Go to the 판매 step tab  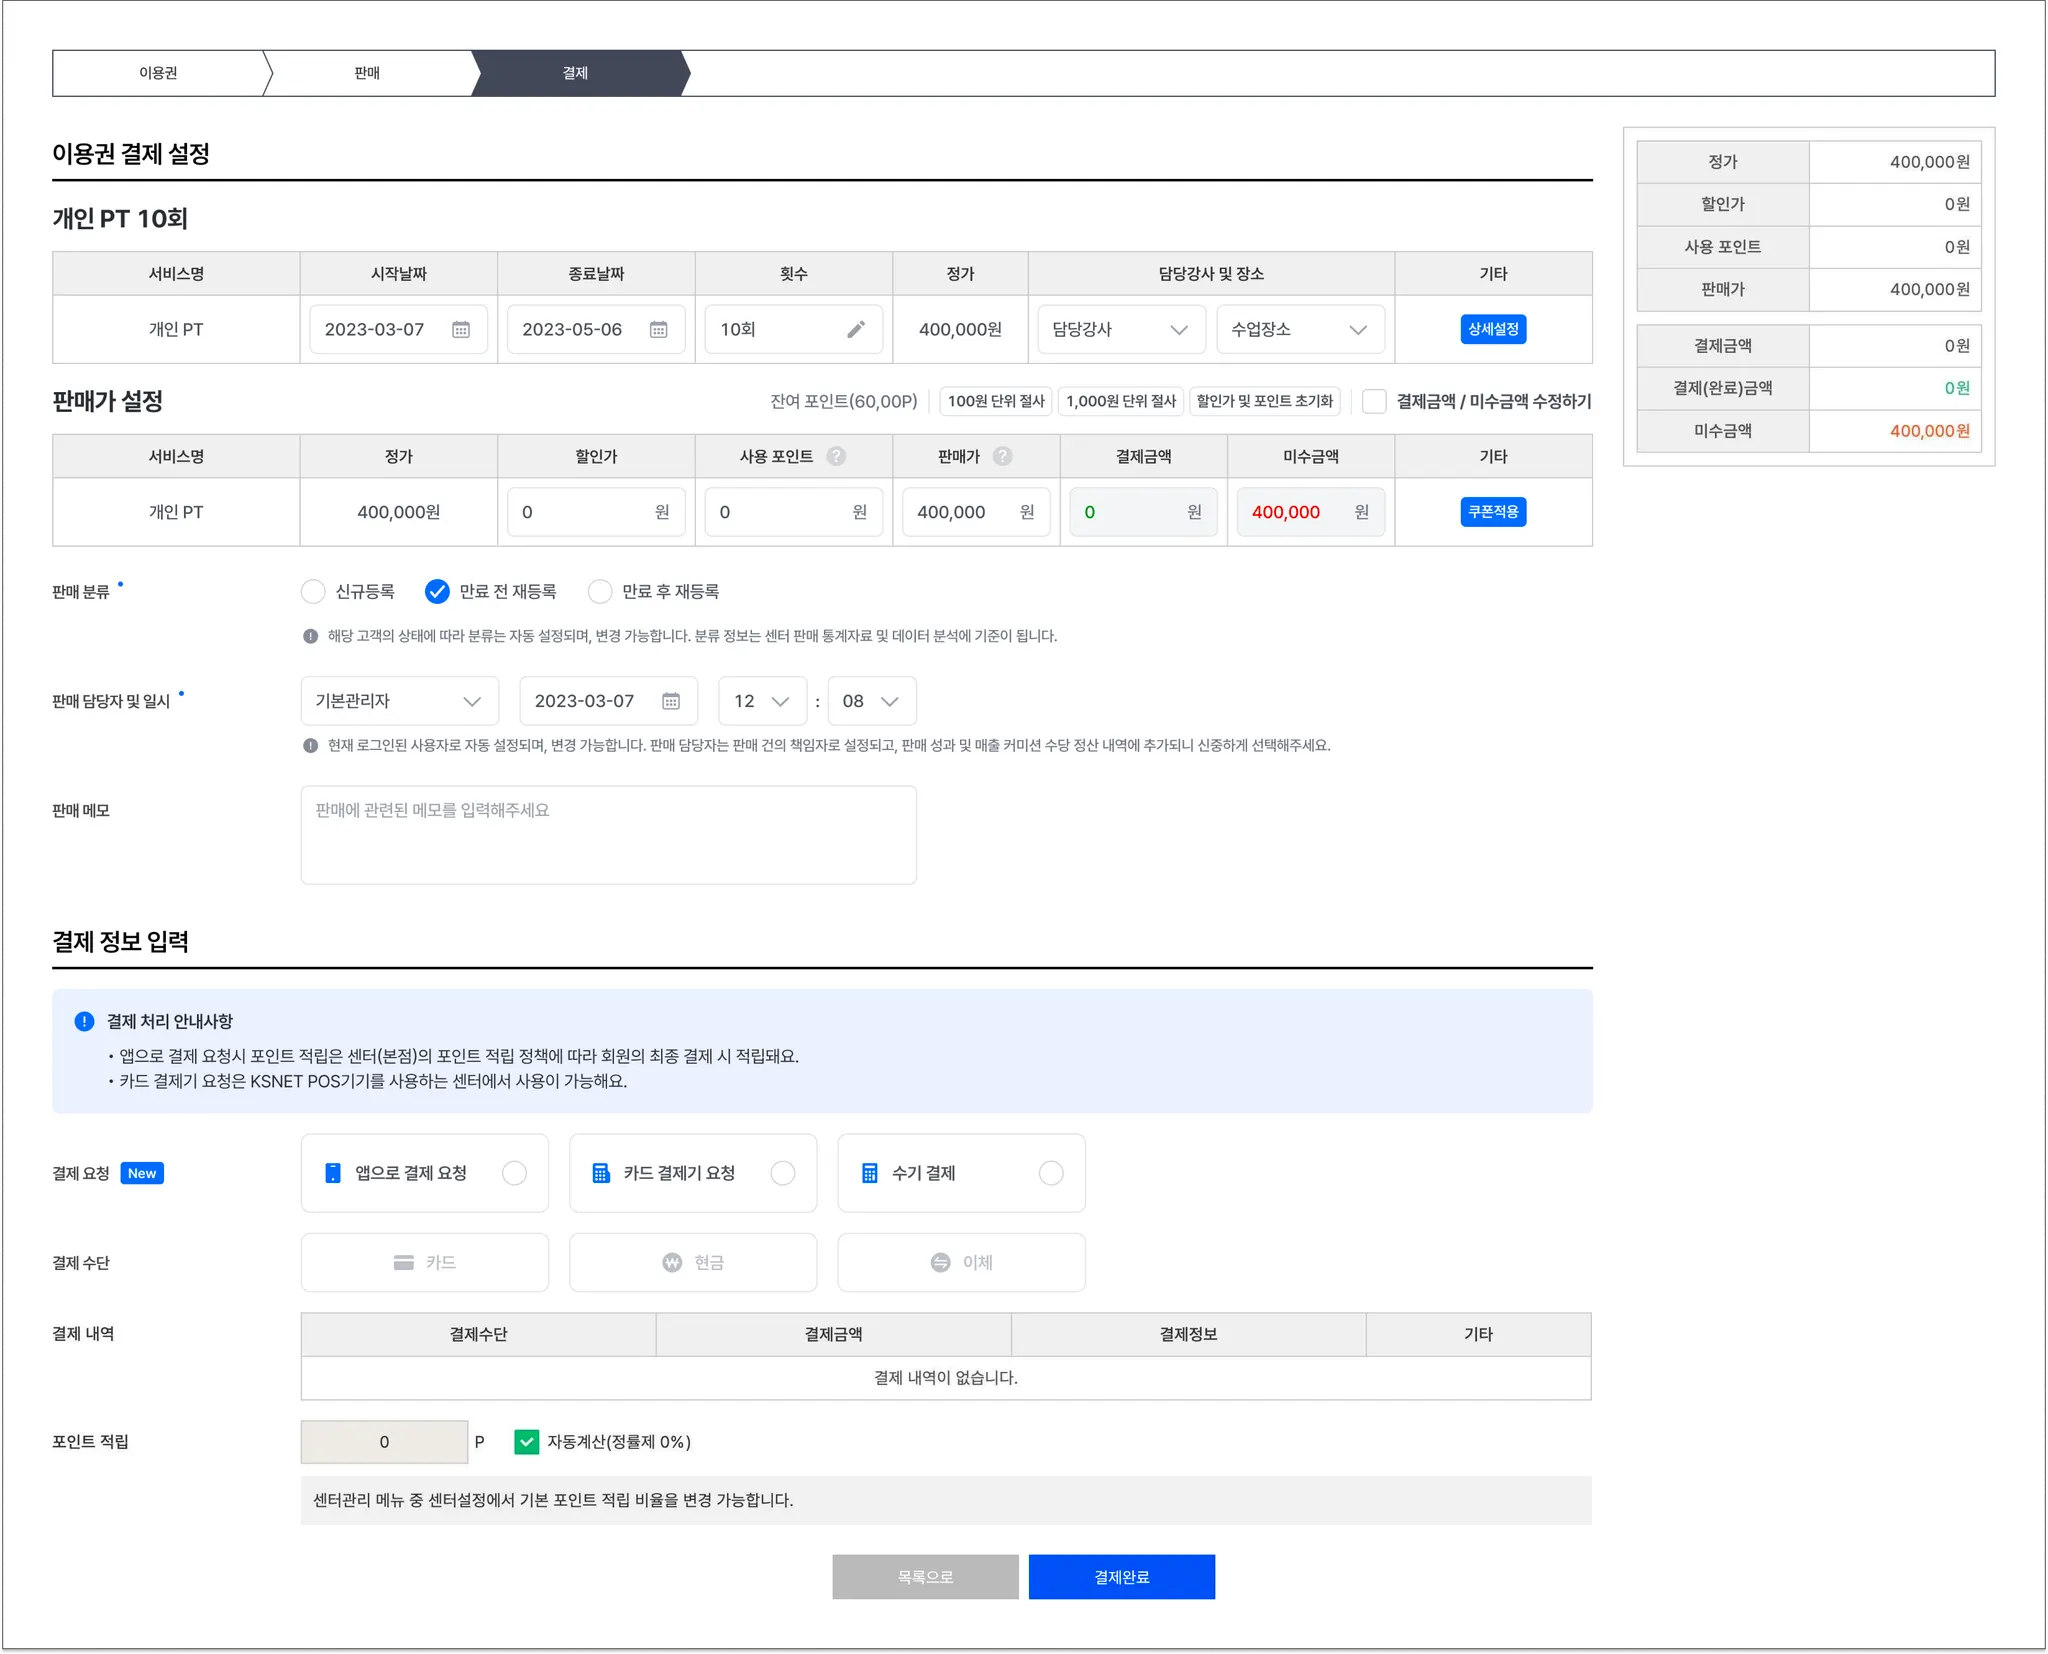click(x=367, y=73)
